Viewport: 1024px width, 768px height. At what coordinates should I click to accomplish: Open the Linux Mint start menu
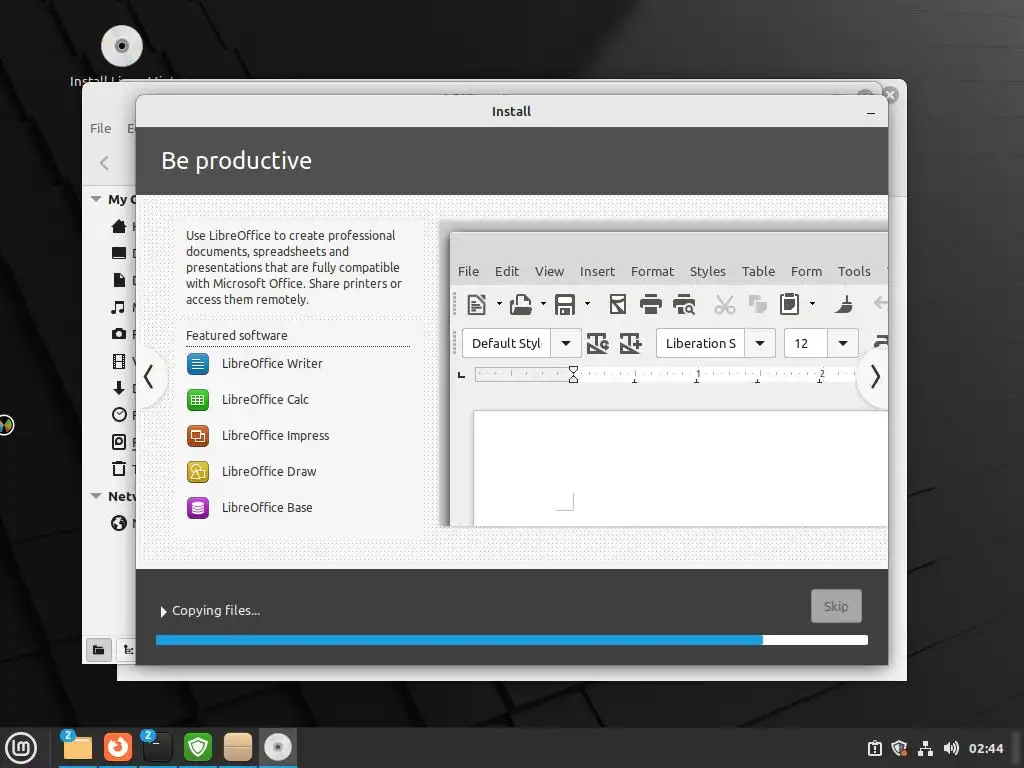[21, 748]
